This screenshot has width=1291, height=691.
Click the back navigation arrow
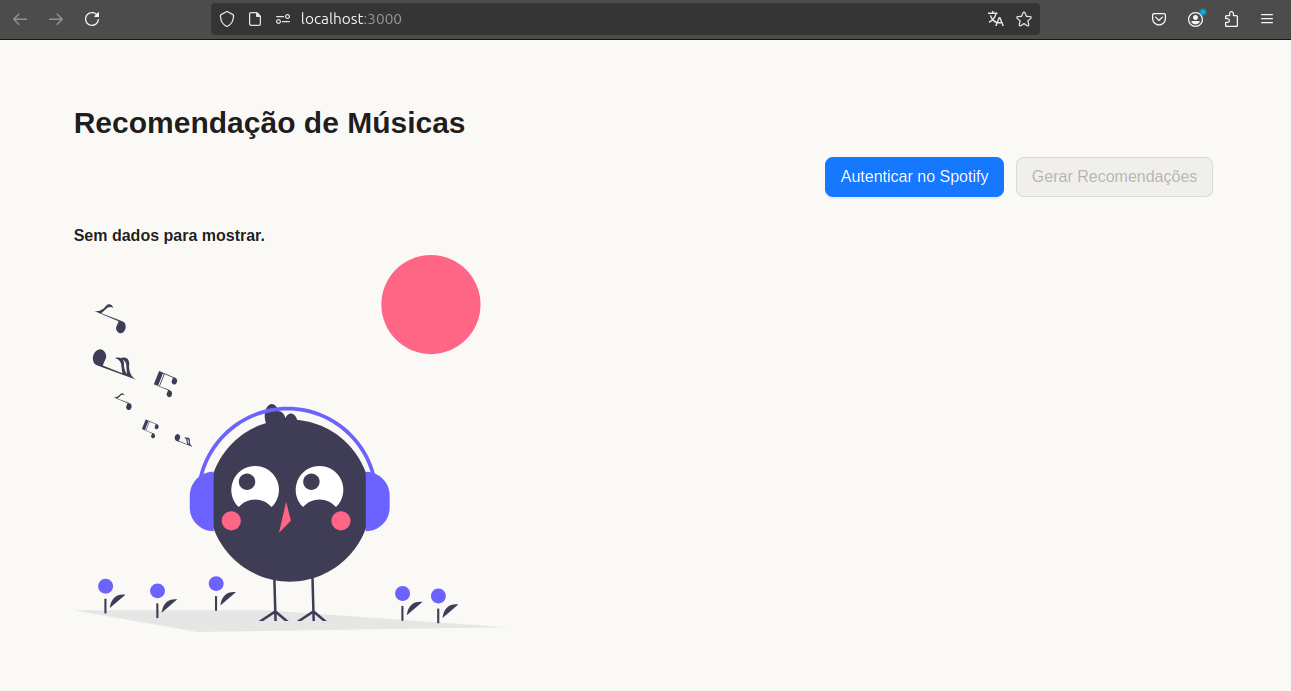click(x=20, y=18)
